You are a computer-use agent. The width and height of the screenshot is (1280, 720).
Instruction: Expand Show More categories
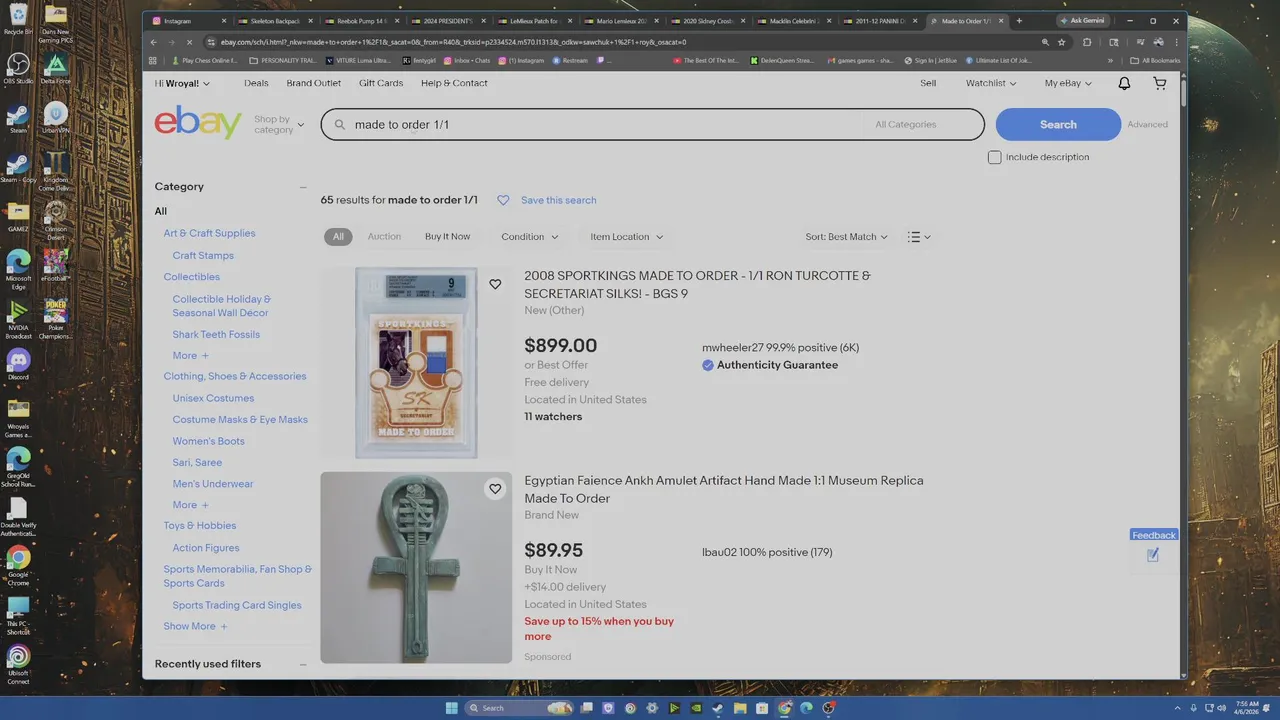(195, 626)
